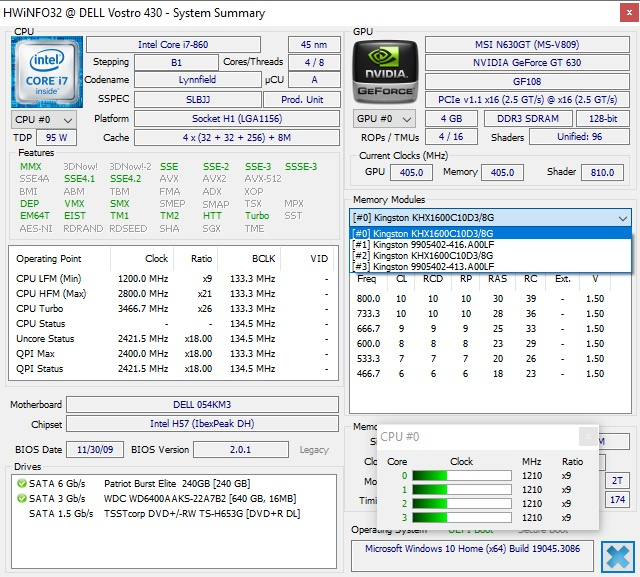Click the PCIe v1.1 x16 bus field

coord(527,100)
